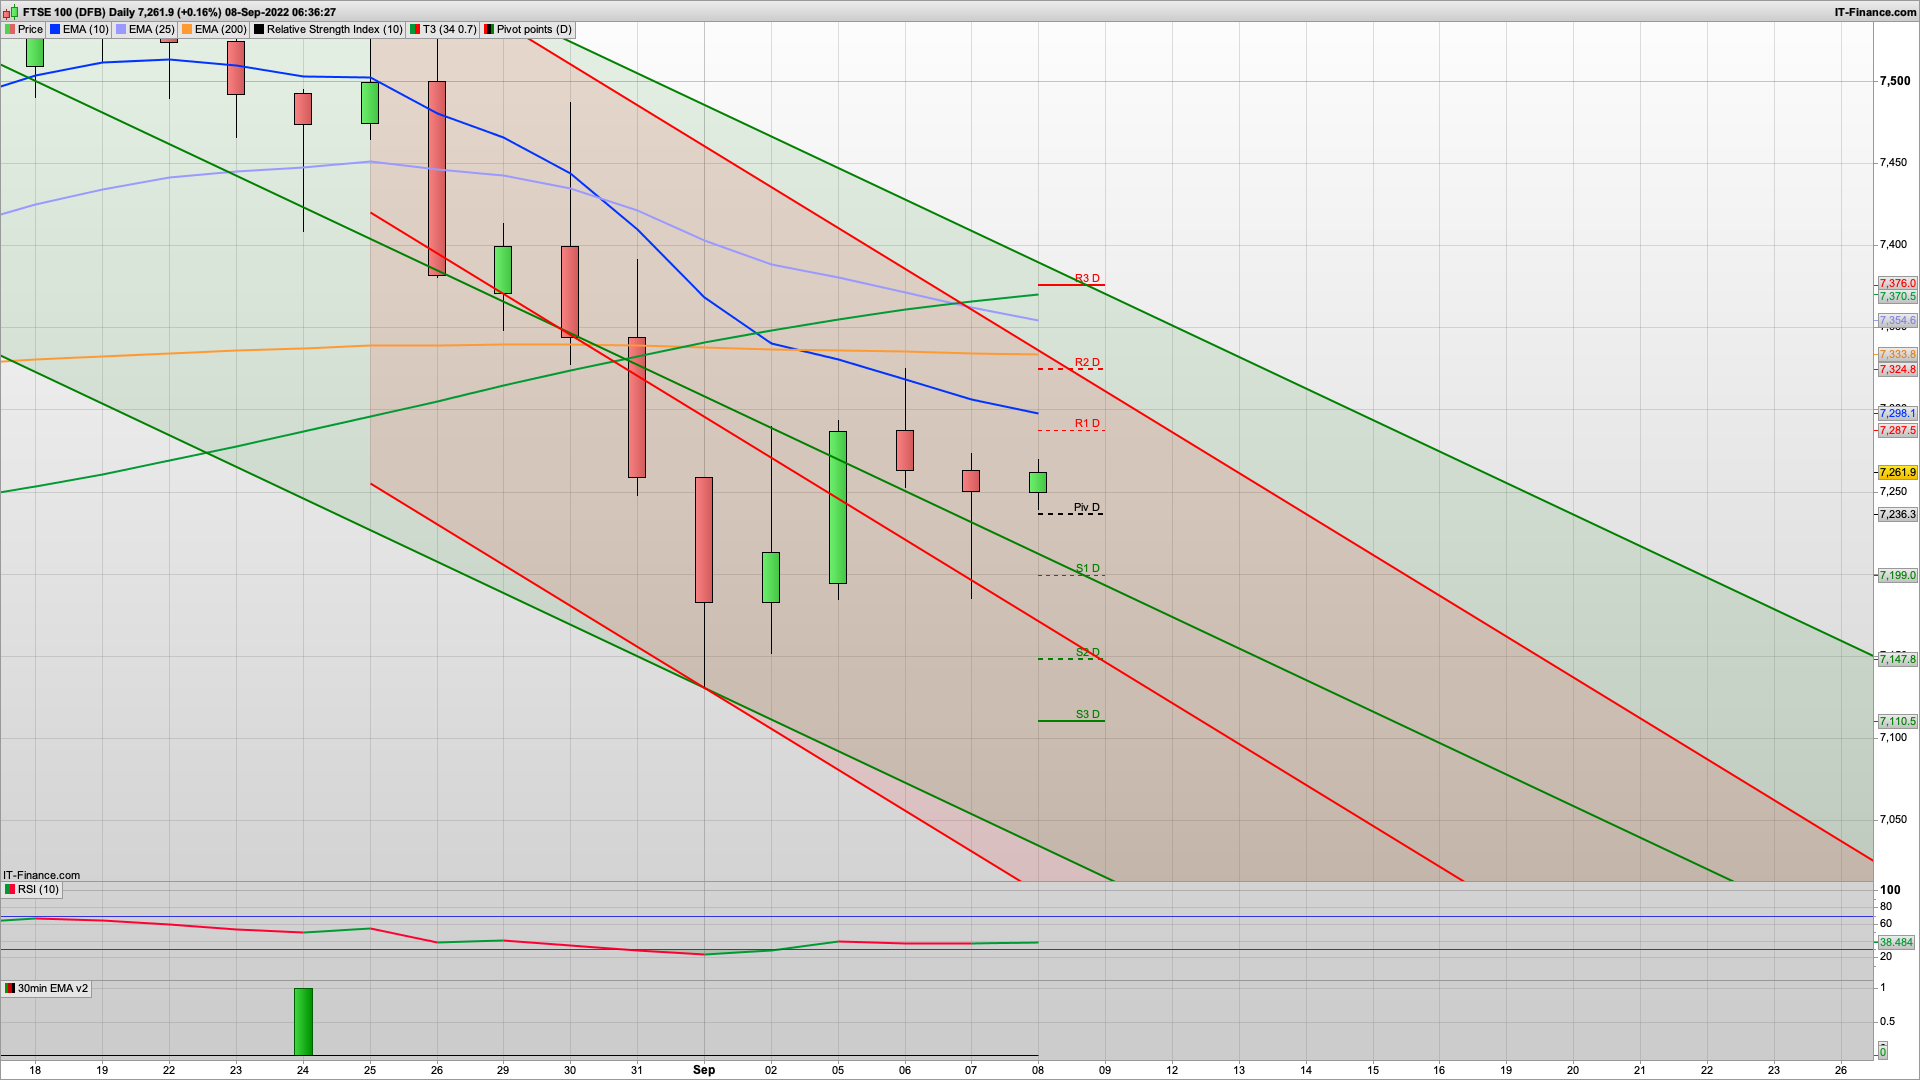Image resolution: width=1920 pixels, height=1080 pixels.
Task: Select the EMA (200) indicator legend
Action: [x=214, y=29]
